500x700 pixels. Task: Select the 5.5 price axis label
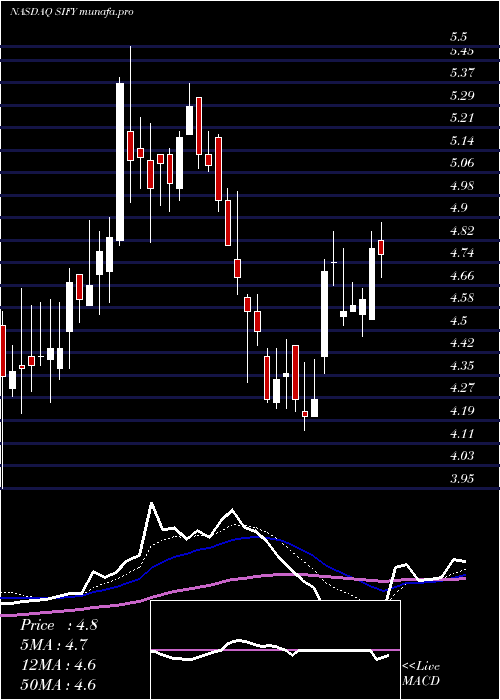(459, 37)
